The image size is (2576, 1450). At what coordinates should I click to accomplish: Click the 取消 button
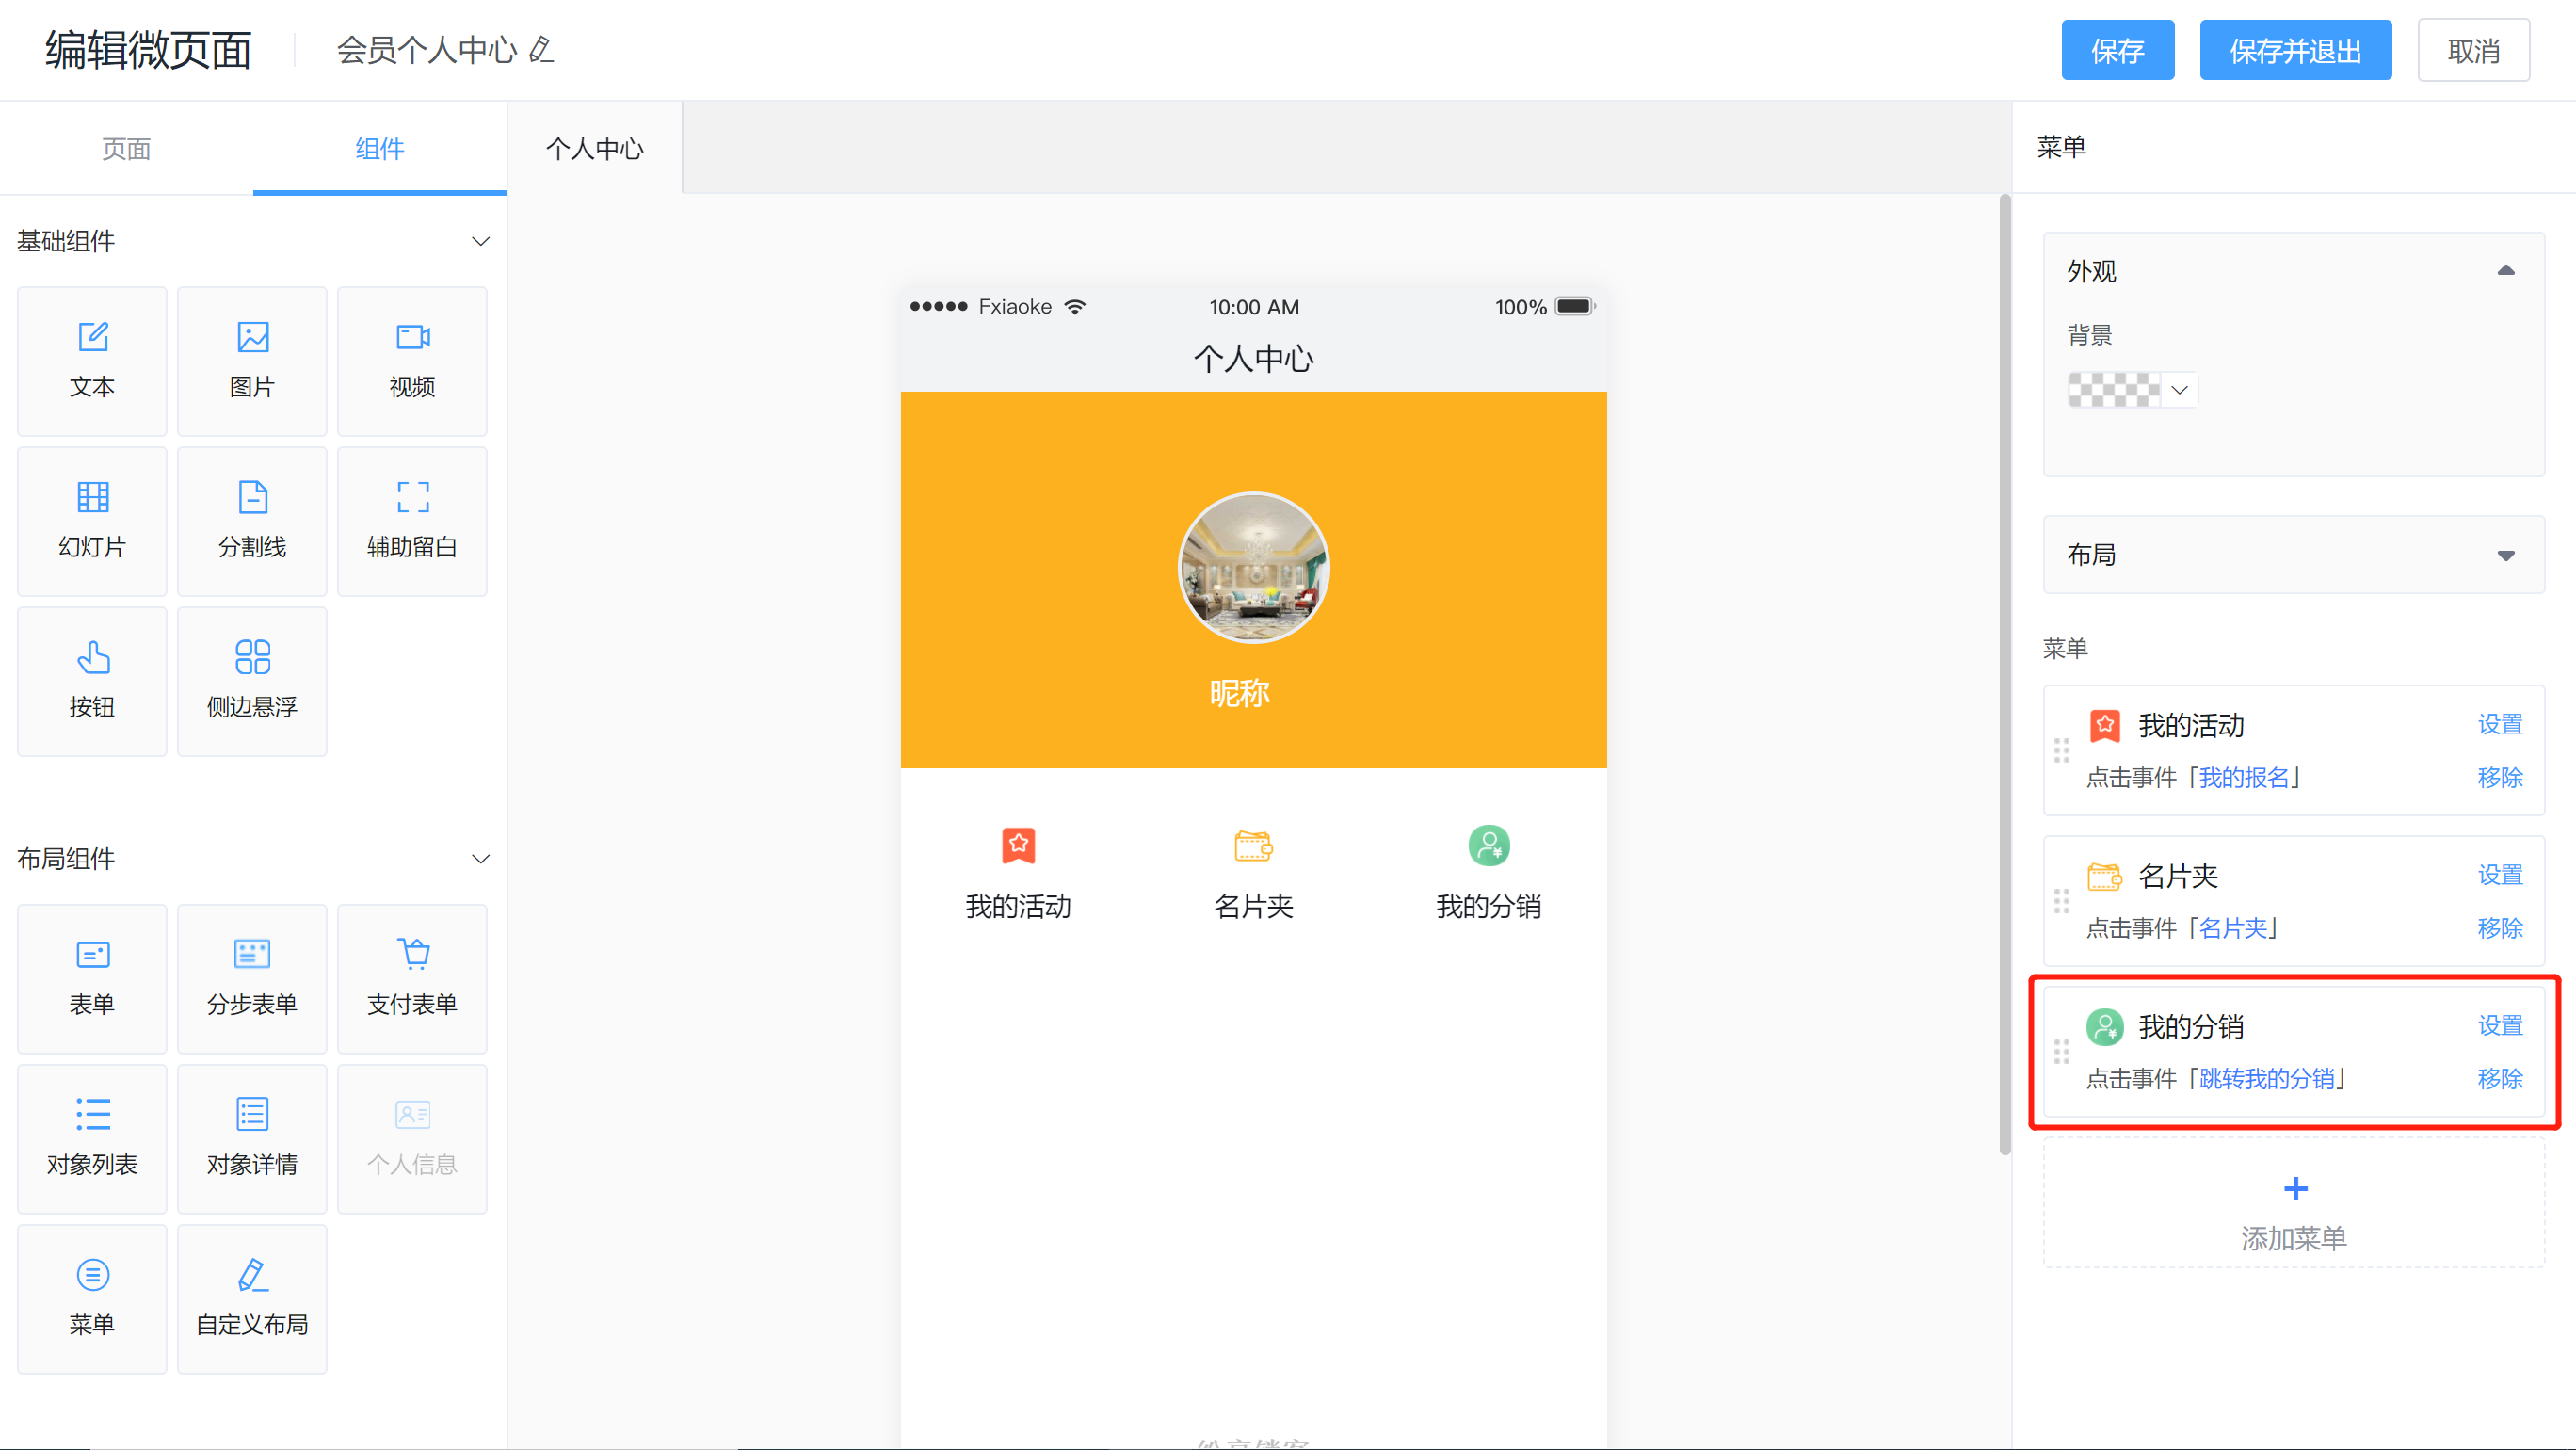[x=2474, y=50]
